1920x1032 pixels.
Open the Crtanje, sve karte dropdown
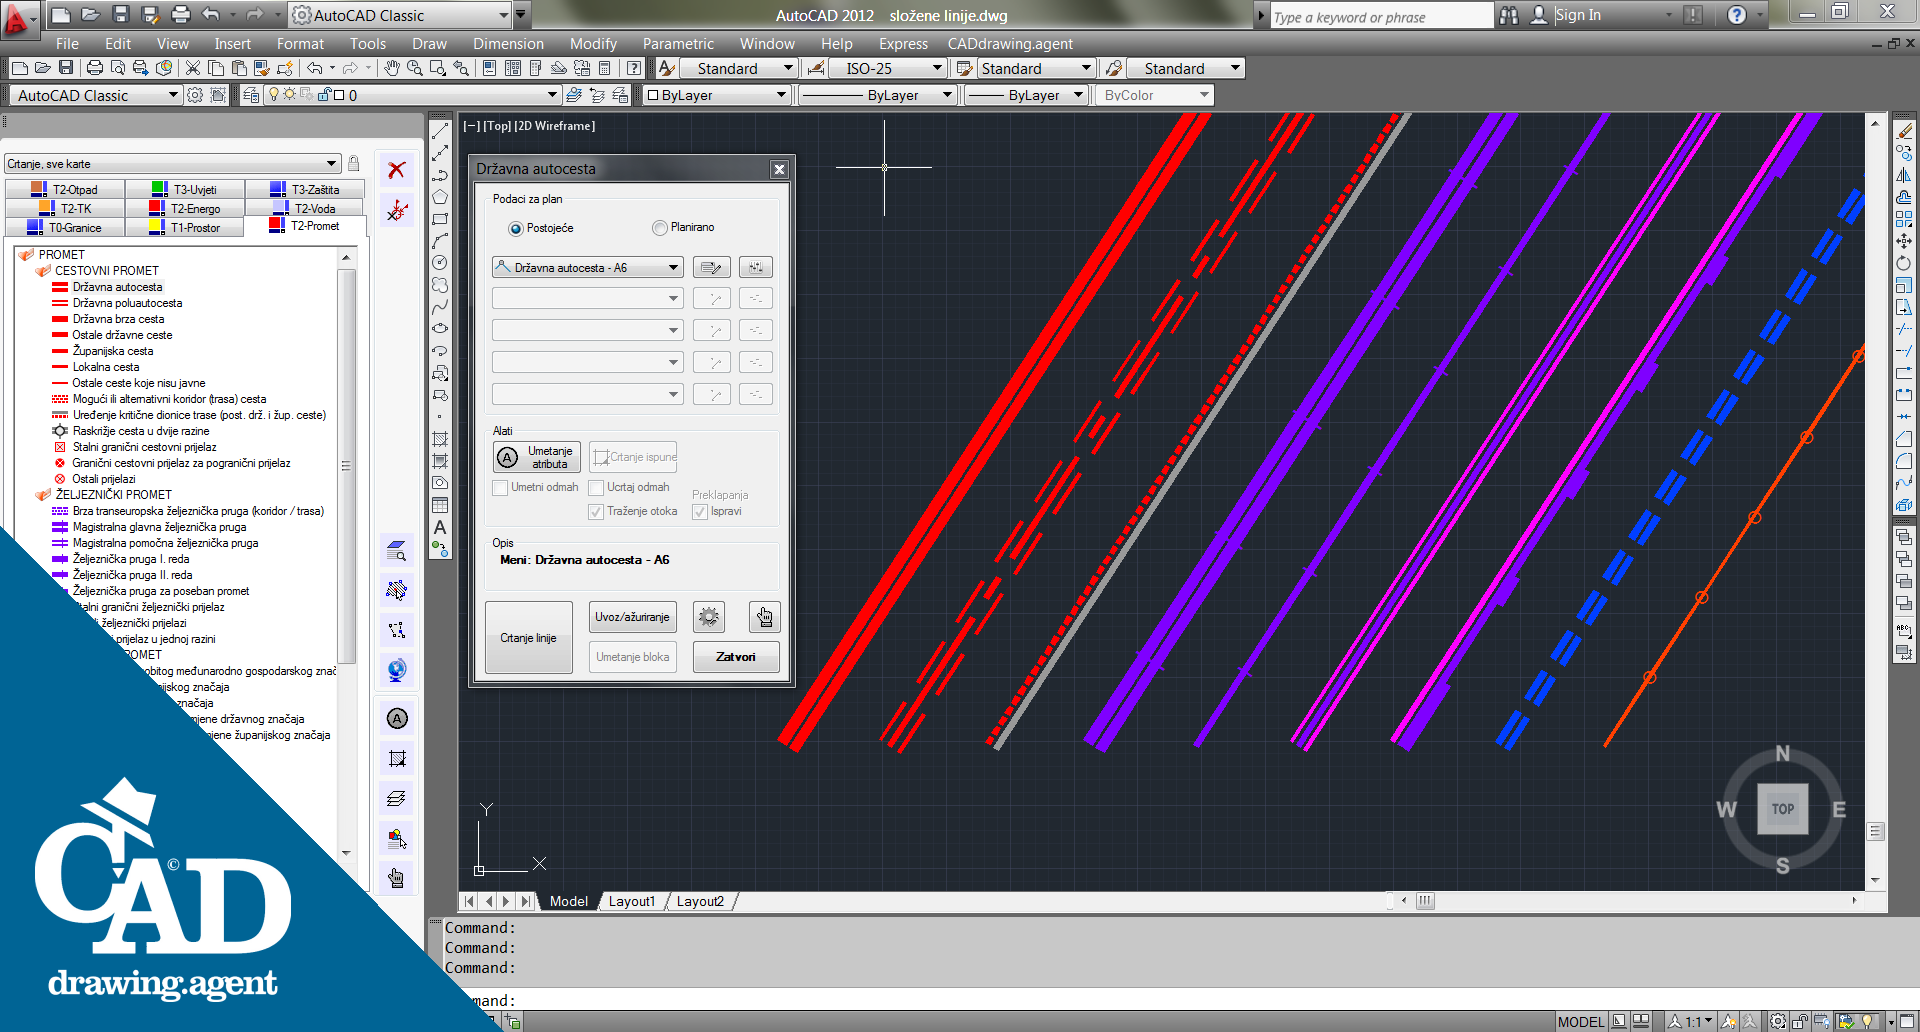172,163
